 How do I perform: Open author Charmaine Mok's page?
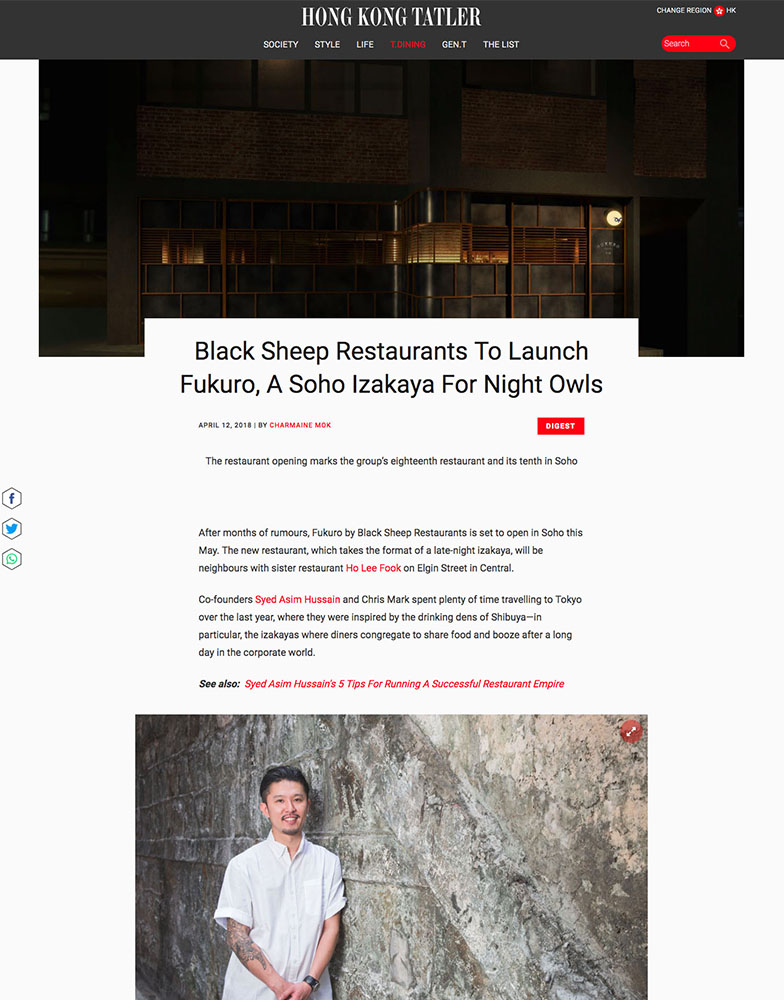tap(300, 425)
